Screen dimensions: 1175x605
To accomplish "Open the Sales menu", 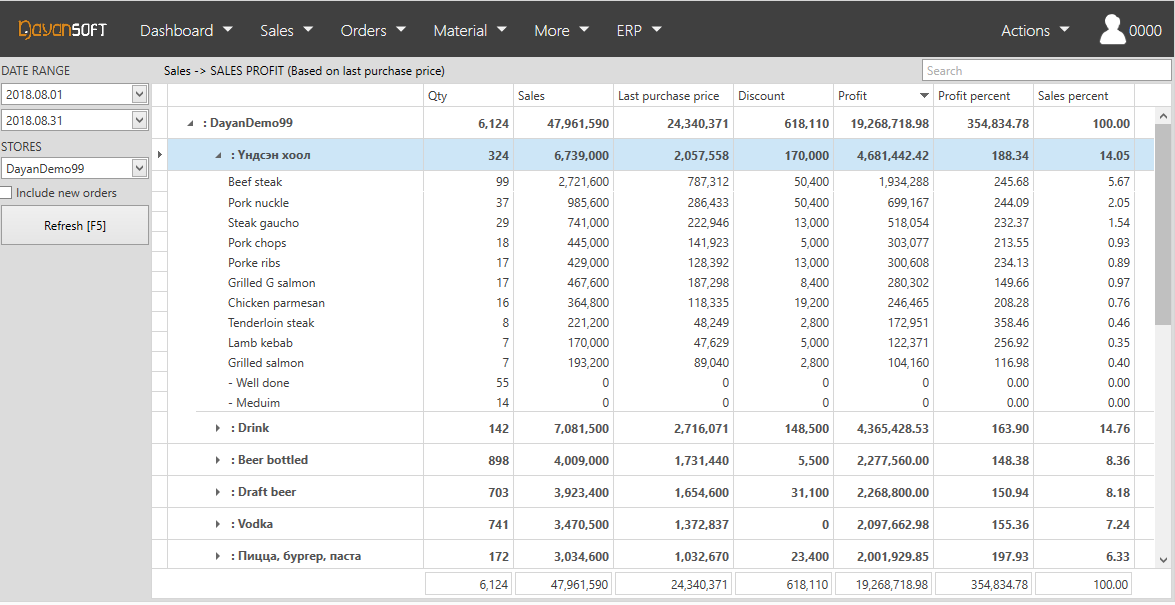I will (x=286, y=30).
